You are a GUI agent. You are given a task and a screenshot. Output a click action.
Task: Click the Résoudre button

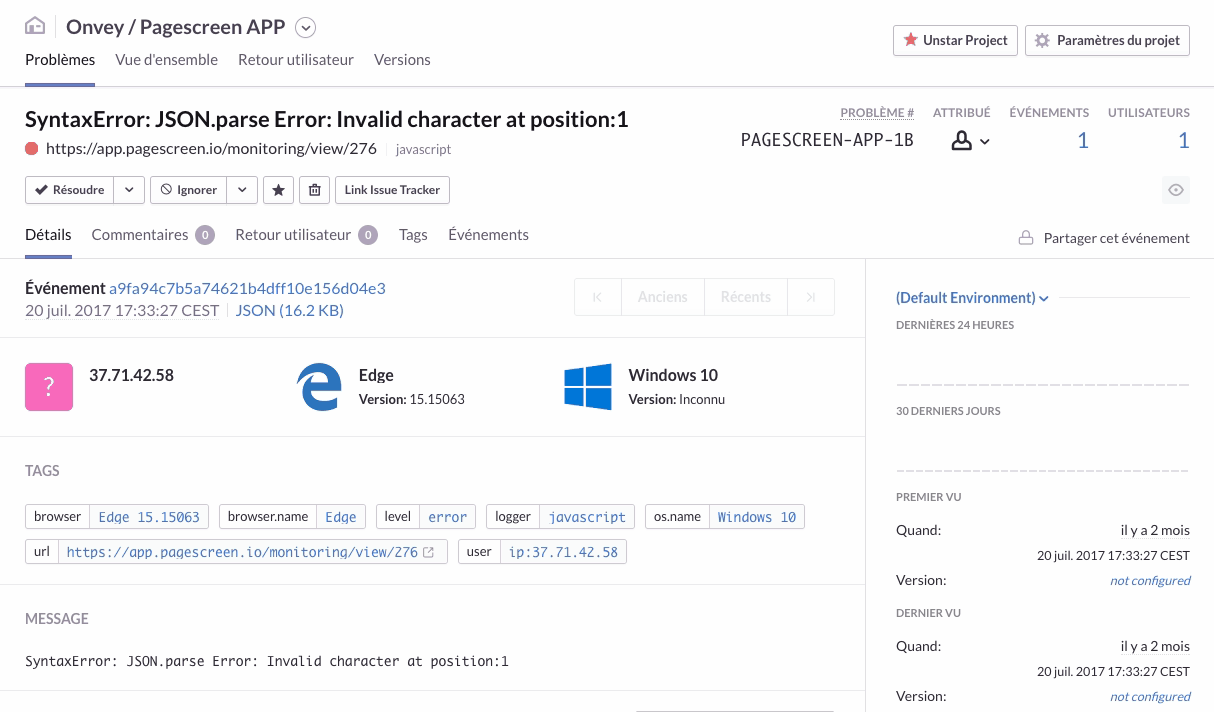(69, 190)
